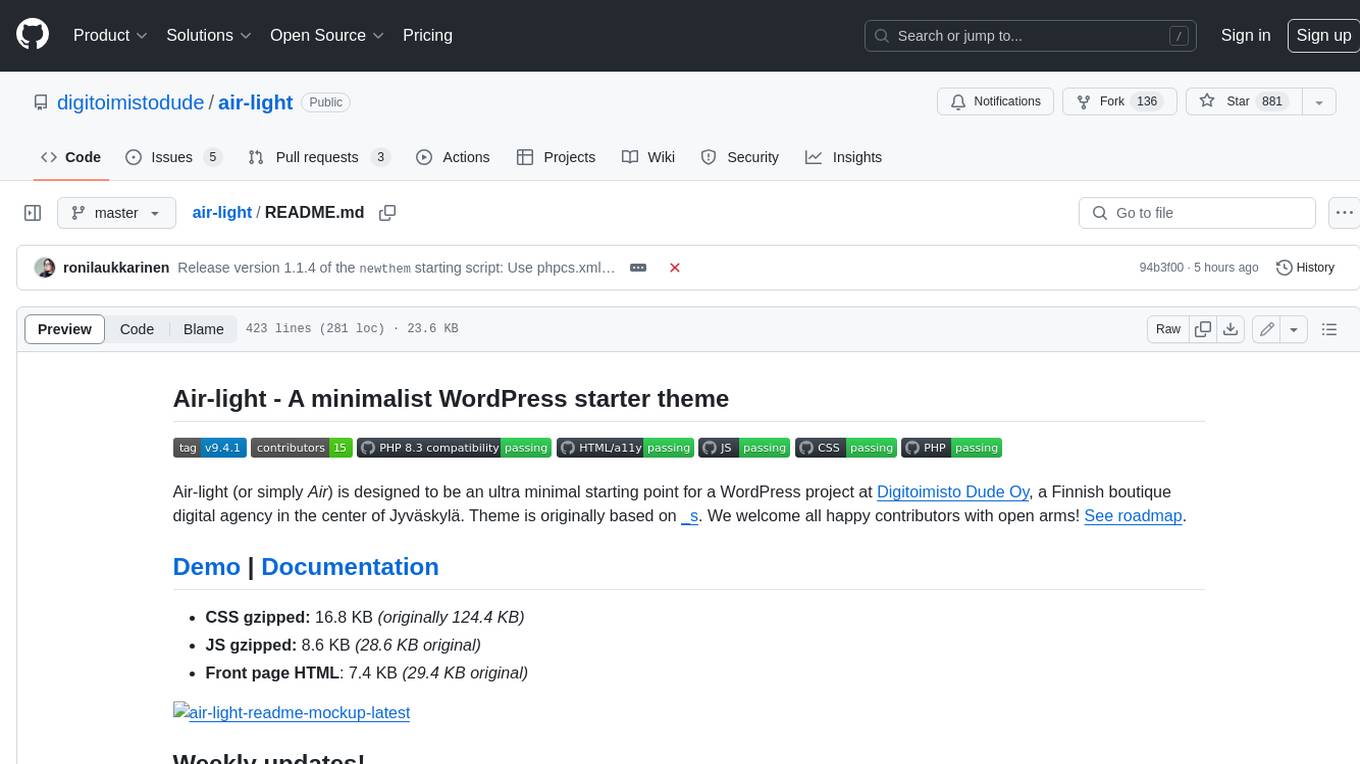This screenshot has height=764, width=1360.
Task: Switch to the Pull requests tab
Action: pyautogui.click(x=319, y=157)
